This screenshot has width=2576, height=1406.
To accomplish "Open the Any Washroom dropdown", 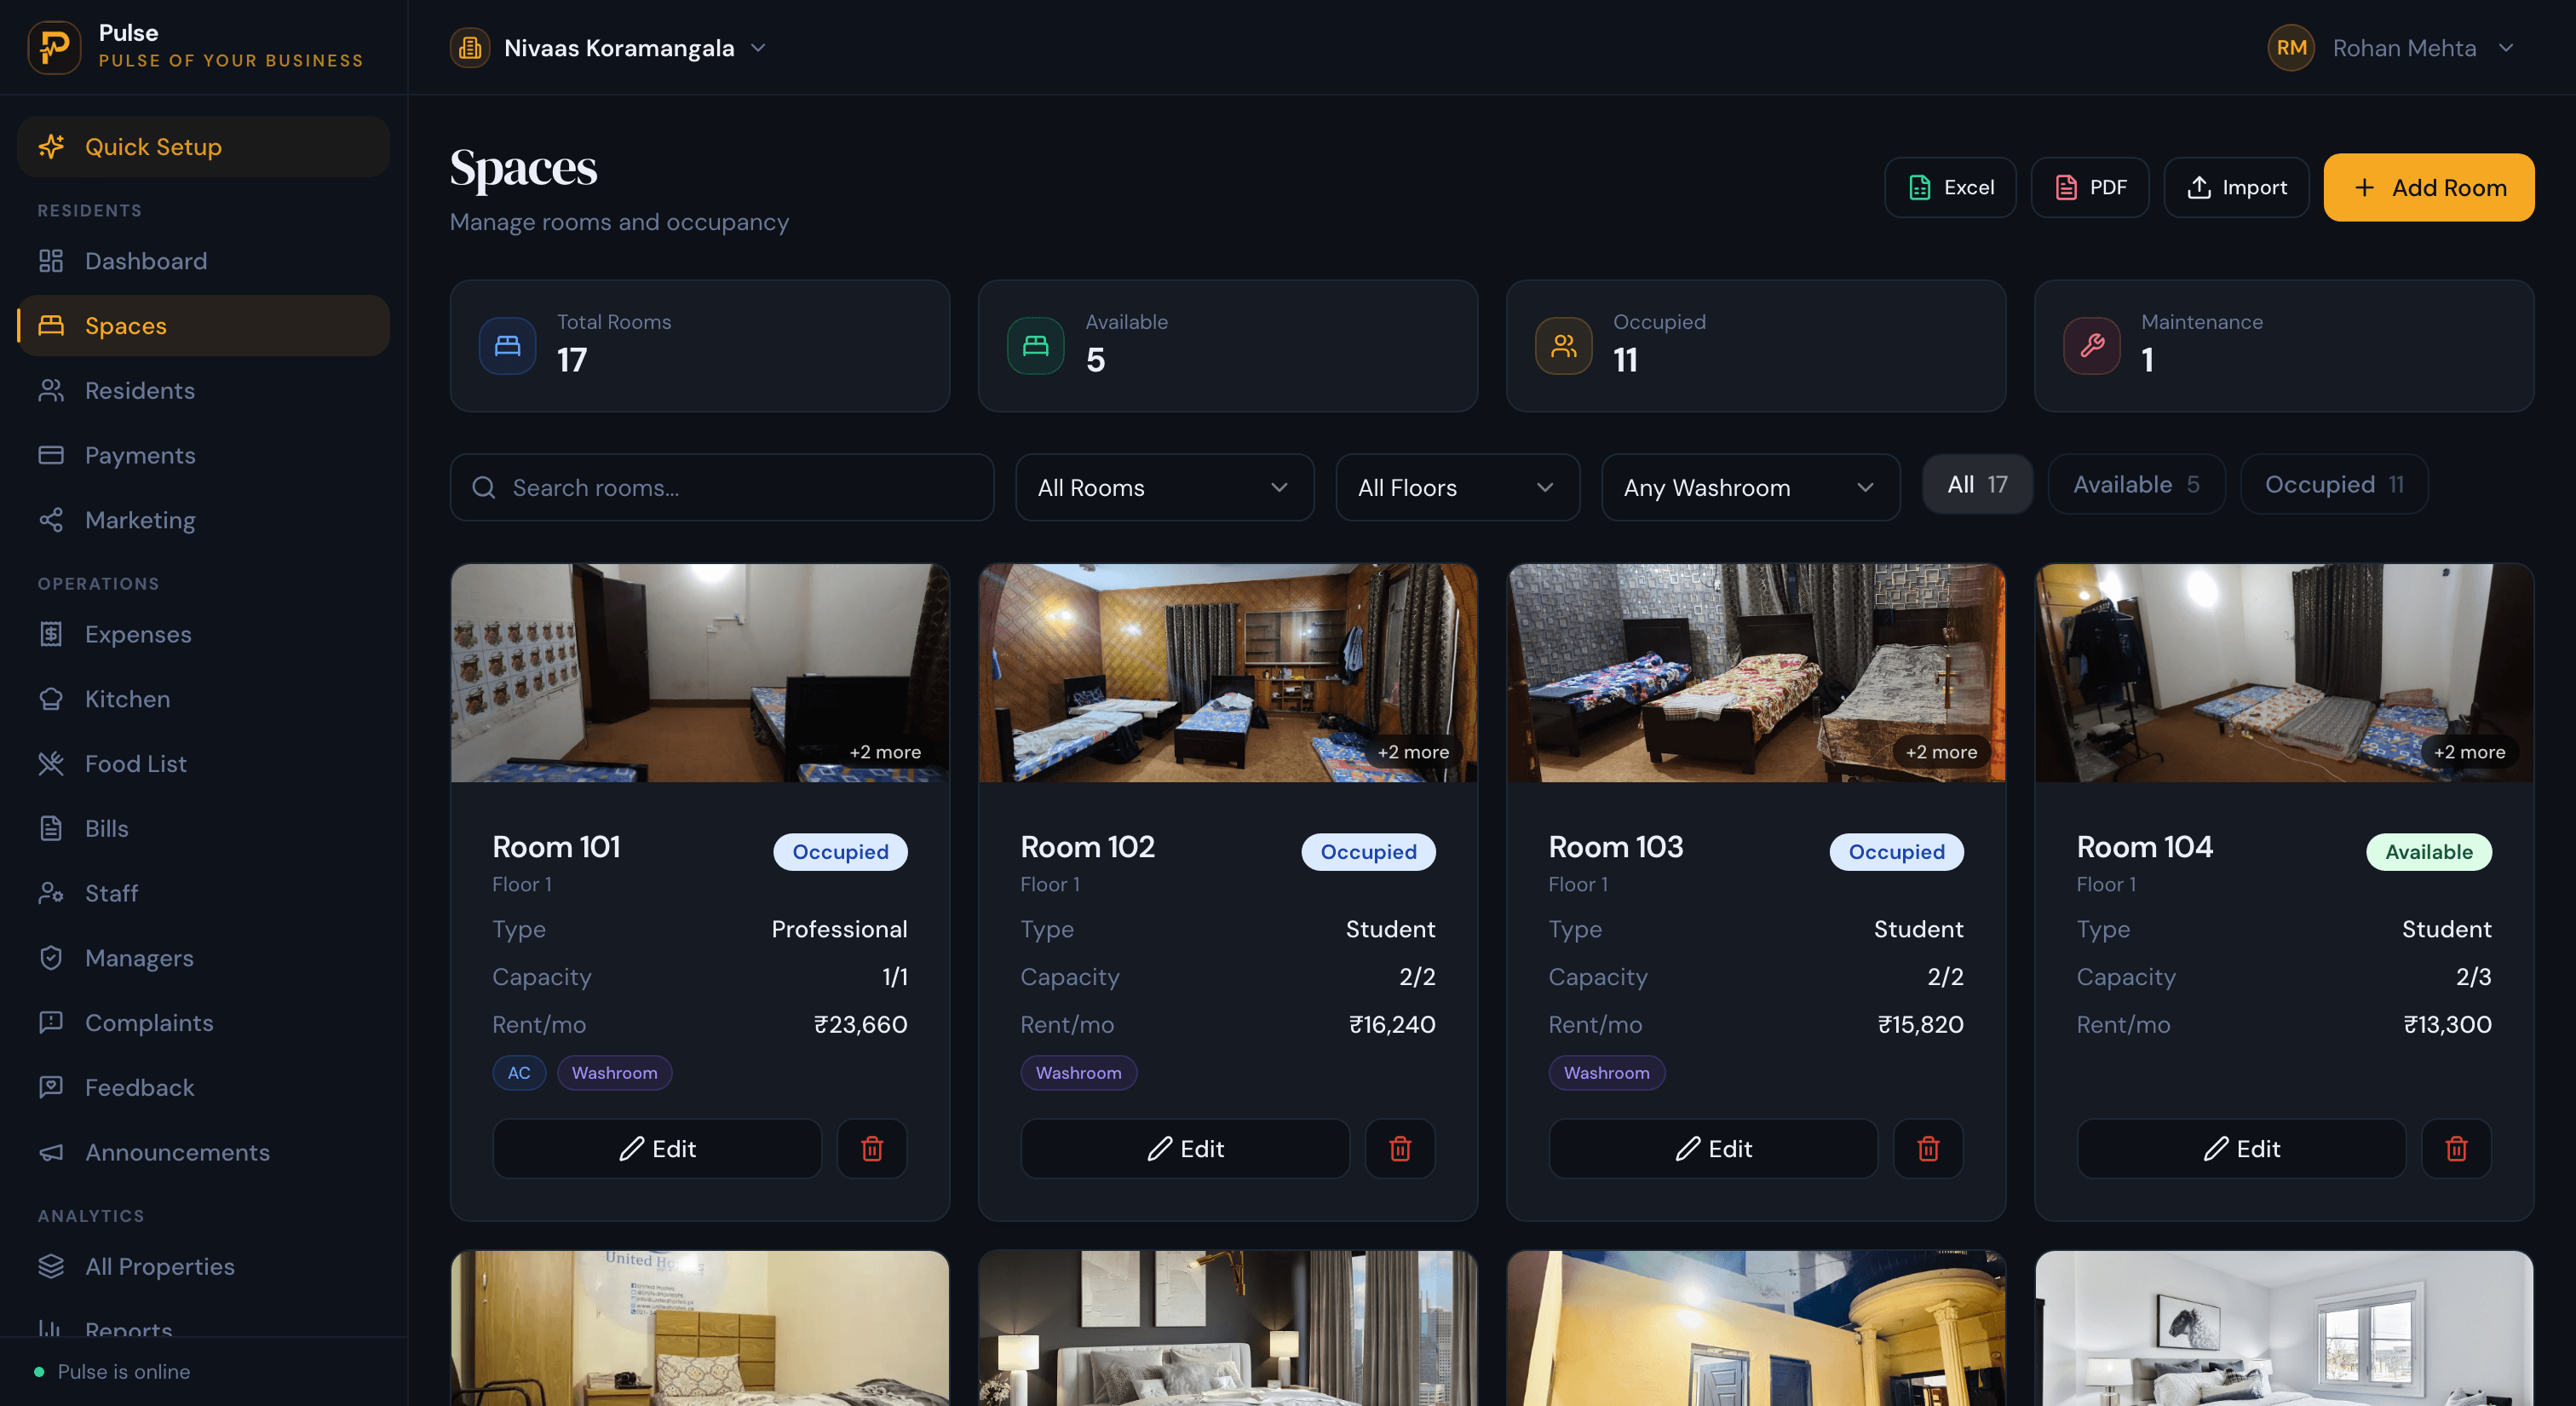I will coord(1751,488).
